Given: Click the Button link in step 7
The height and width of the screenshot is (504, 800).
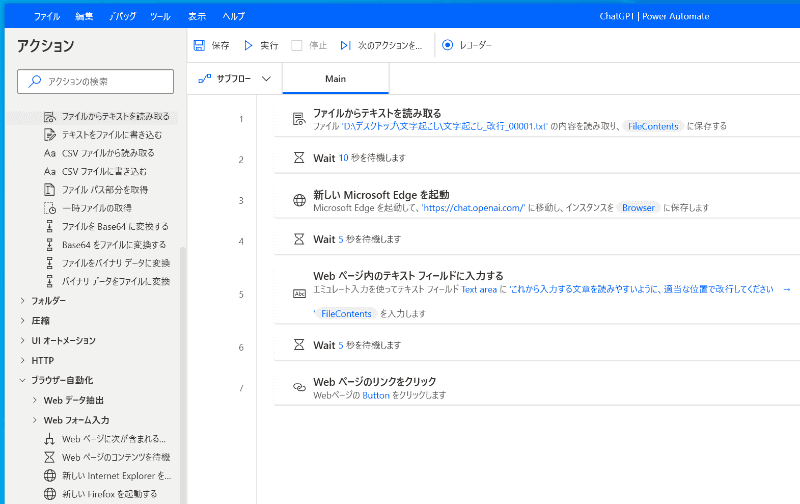Looking at the screenshot, I should click(376, 395).
